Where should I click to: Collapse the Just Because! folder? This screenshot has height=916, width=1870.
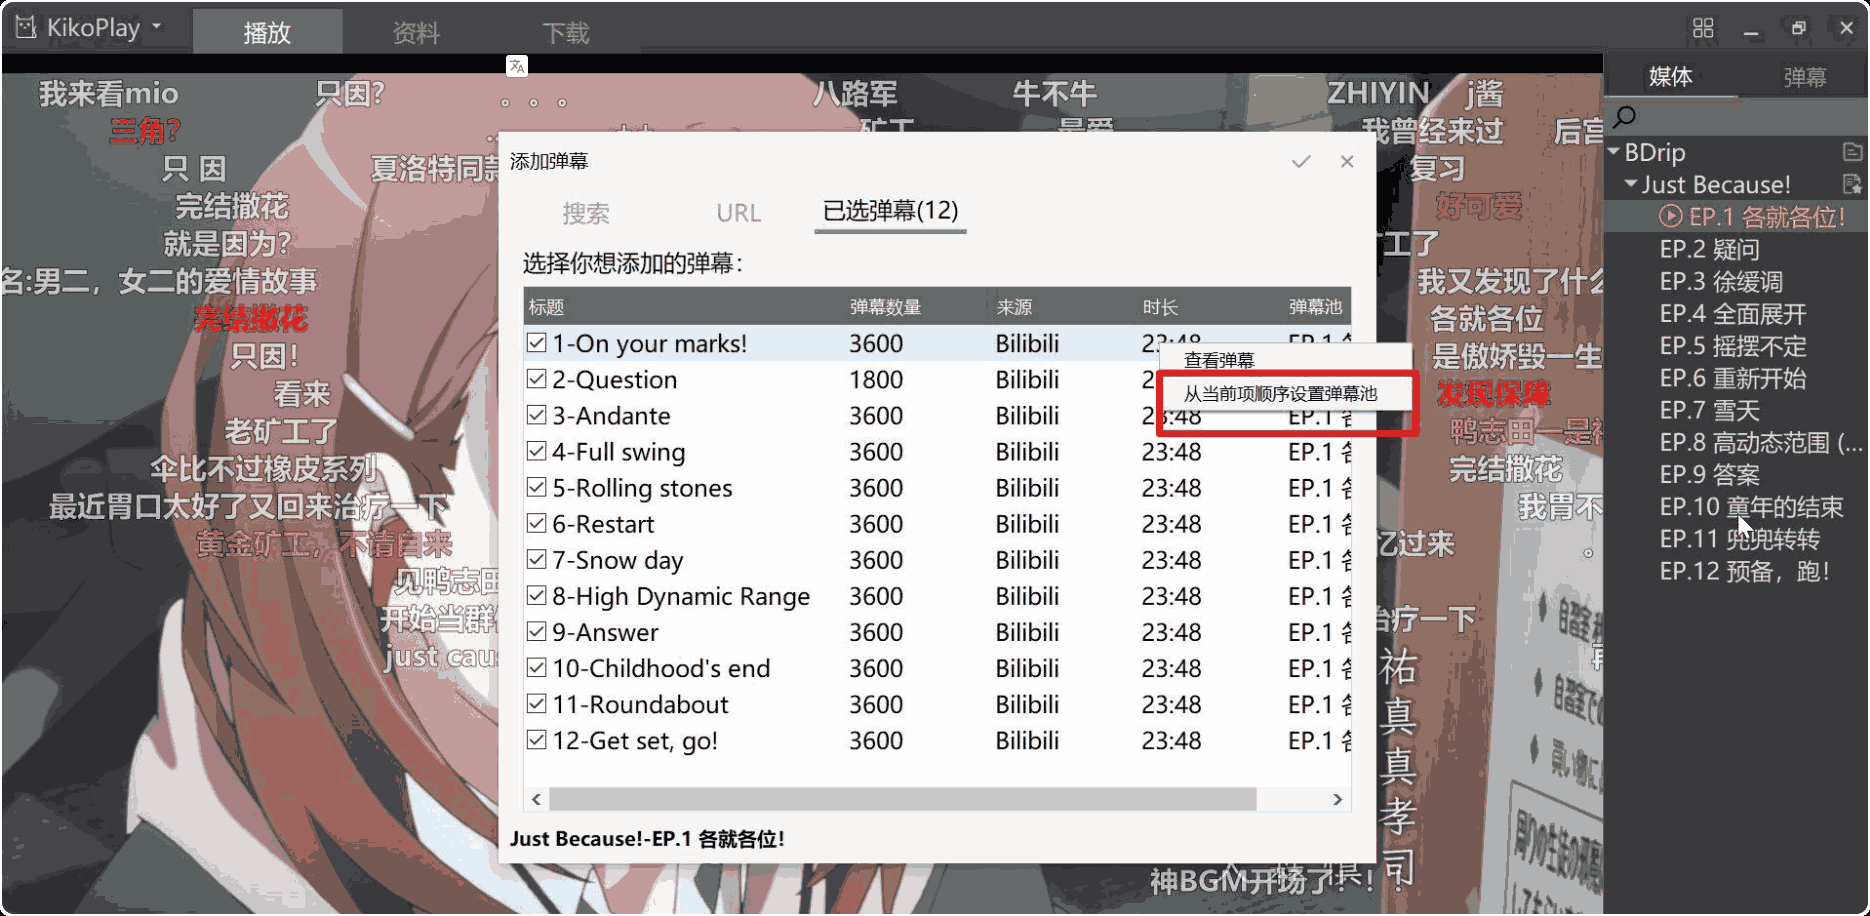[1631, 184]
